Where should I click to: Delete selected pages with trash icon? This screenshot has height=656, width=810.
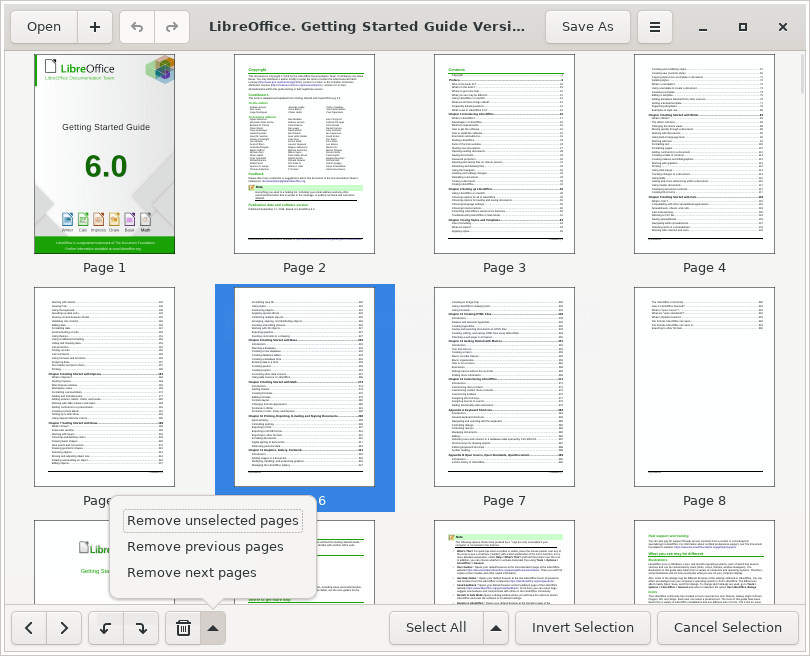coord(183,628)
